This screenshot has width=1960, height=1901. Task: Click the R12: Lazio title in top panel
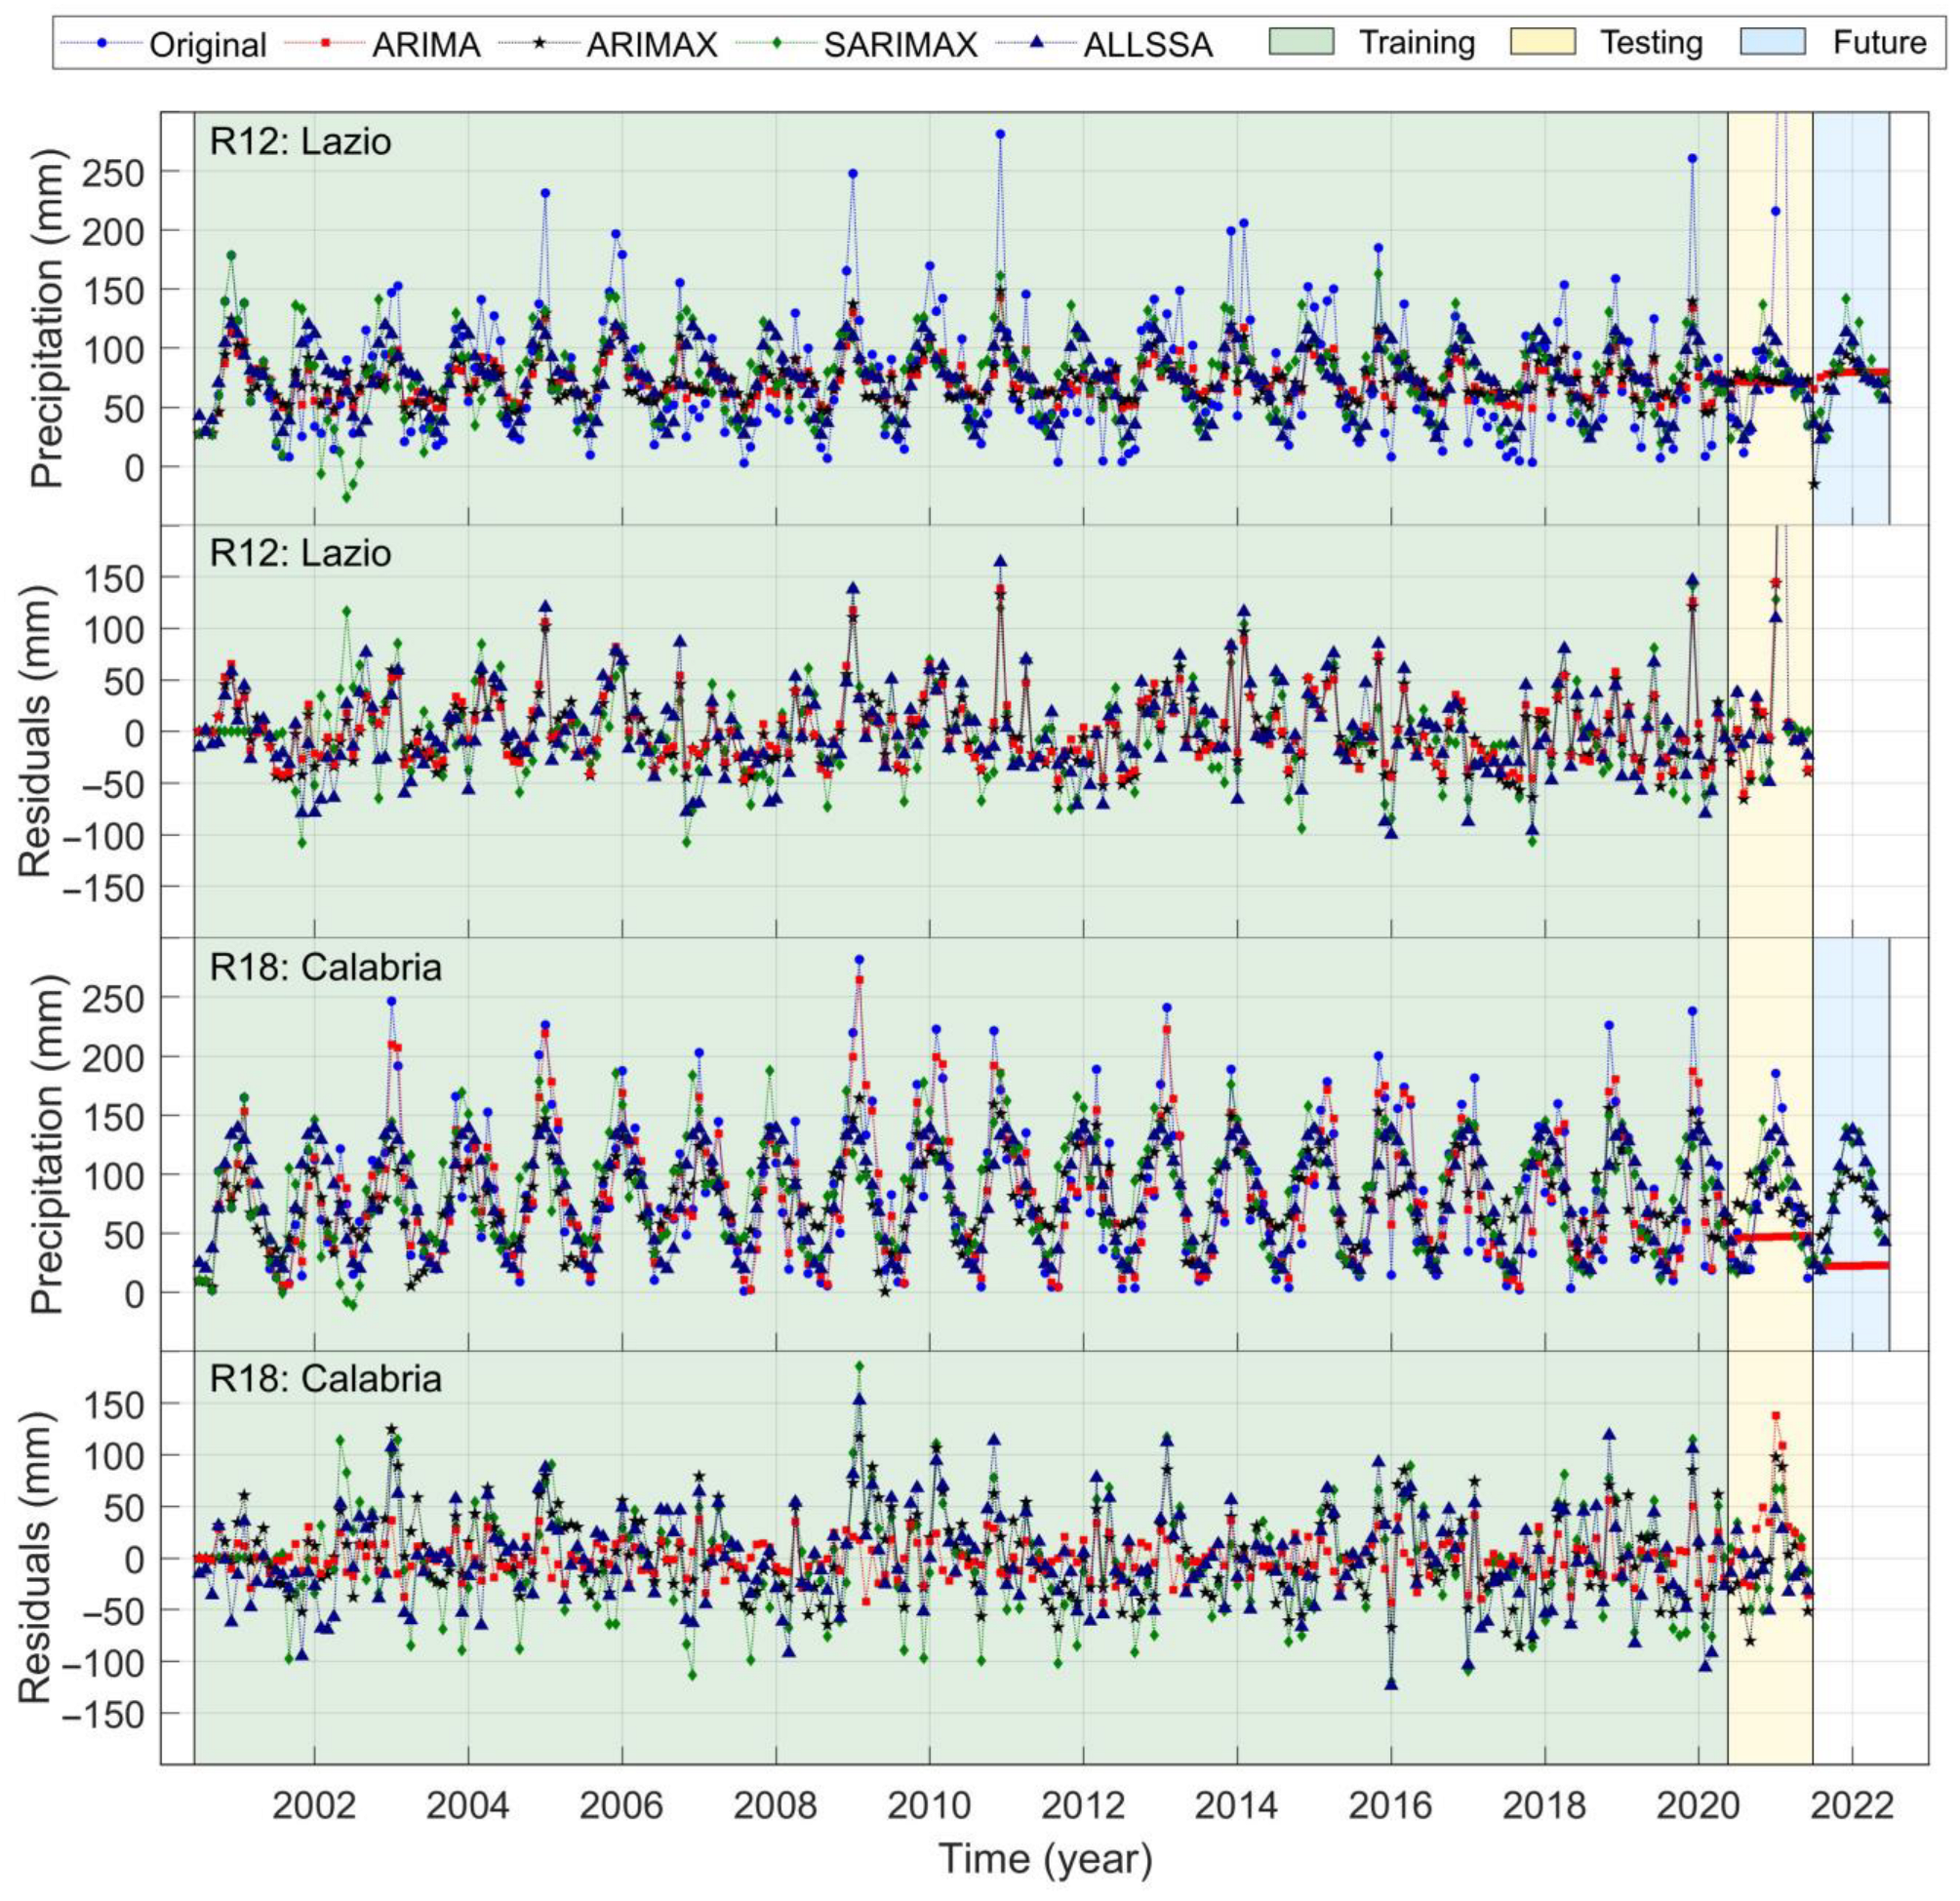pos(300,142)
